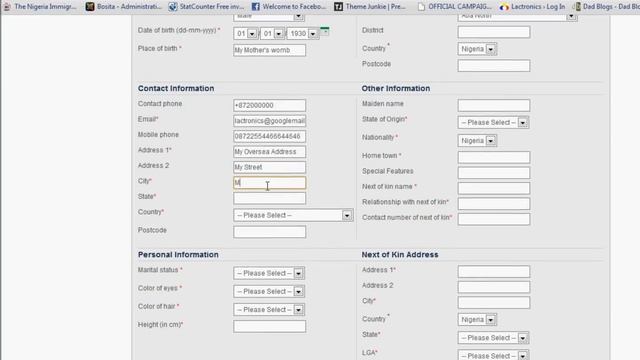The height and width of the screenshot is (360, 640).
Task: Open Contact Information Country dropdown
Action: point(293,215)
